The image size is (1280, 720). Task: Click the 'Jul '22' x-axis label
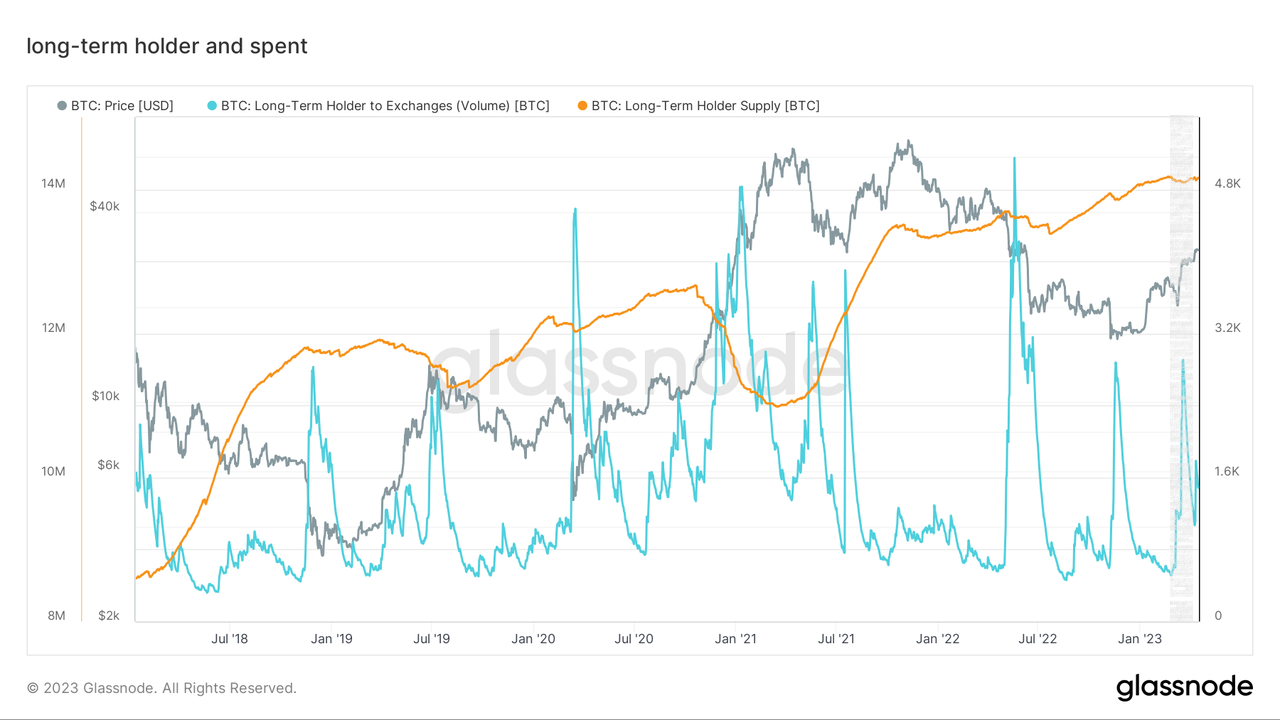click(1037, 638)
